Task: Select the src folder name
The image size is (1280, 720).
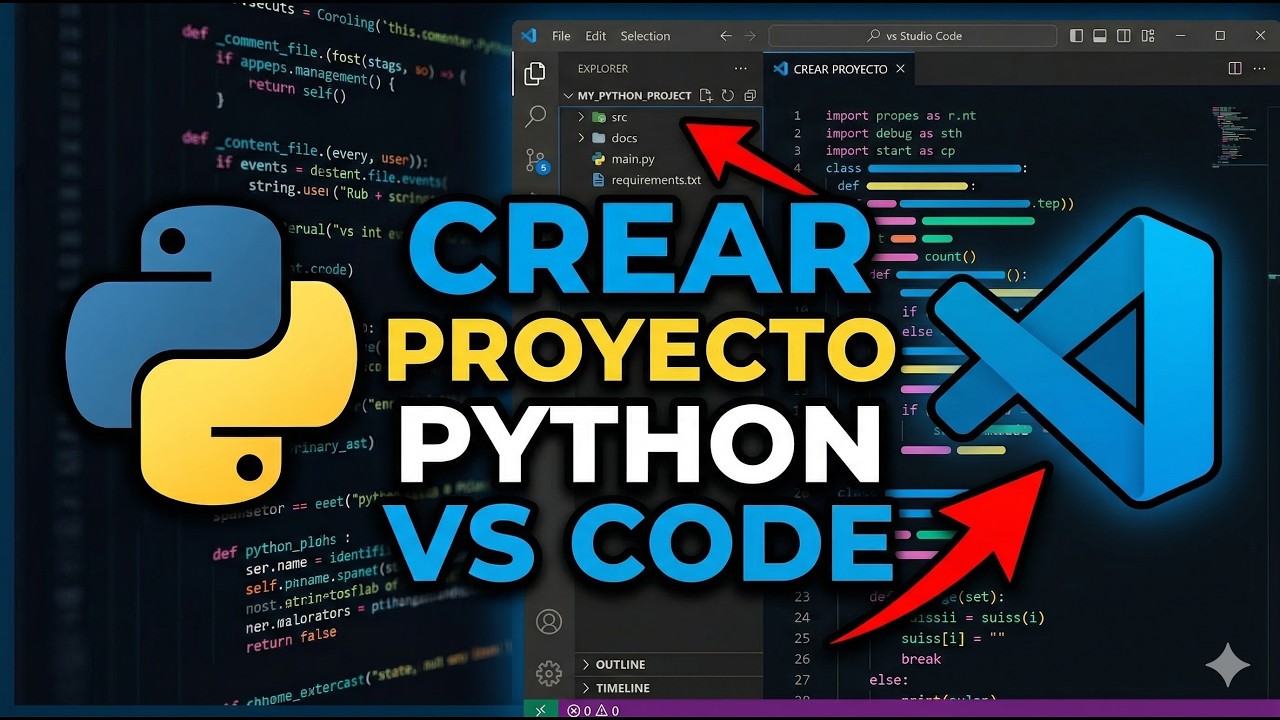Action: 619,117
